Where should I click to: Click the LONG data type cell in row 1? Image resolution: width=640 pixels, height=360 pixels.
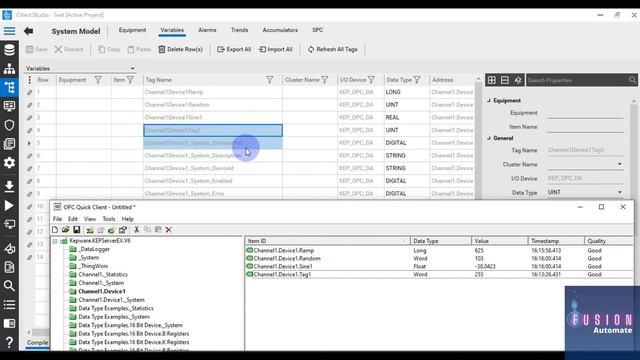tap(406, 92)
